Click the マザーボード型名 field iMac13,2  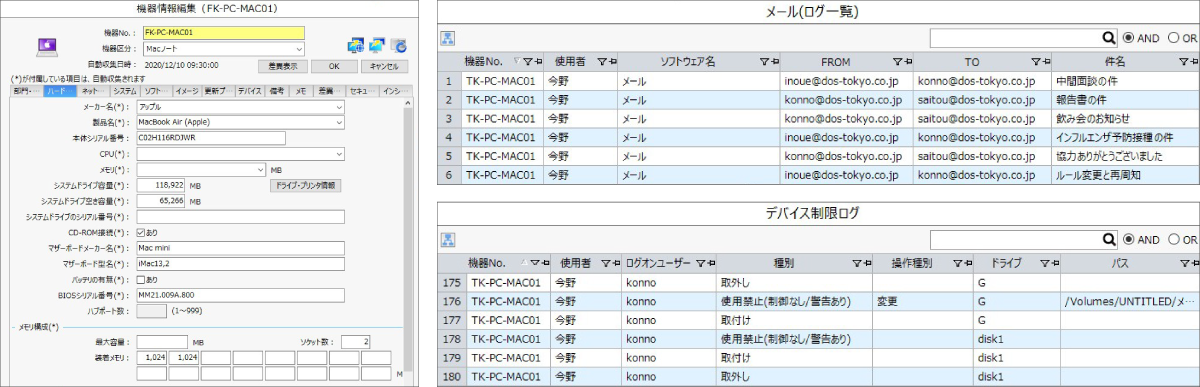click(241, 264)
